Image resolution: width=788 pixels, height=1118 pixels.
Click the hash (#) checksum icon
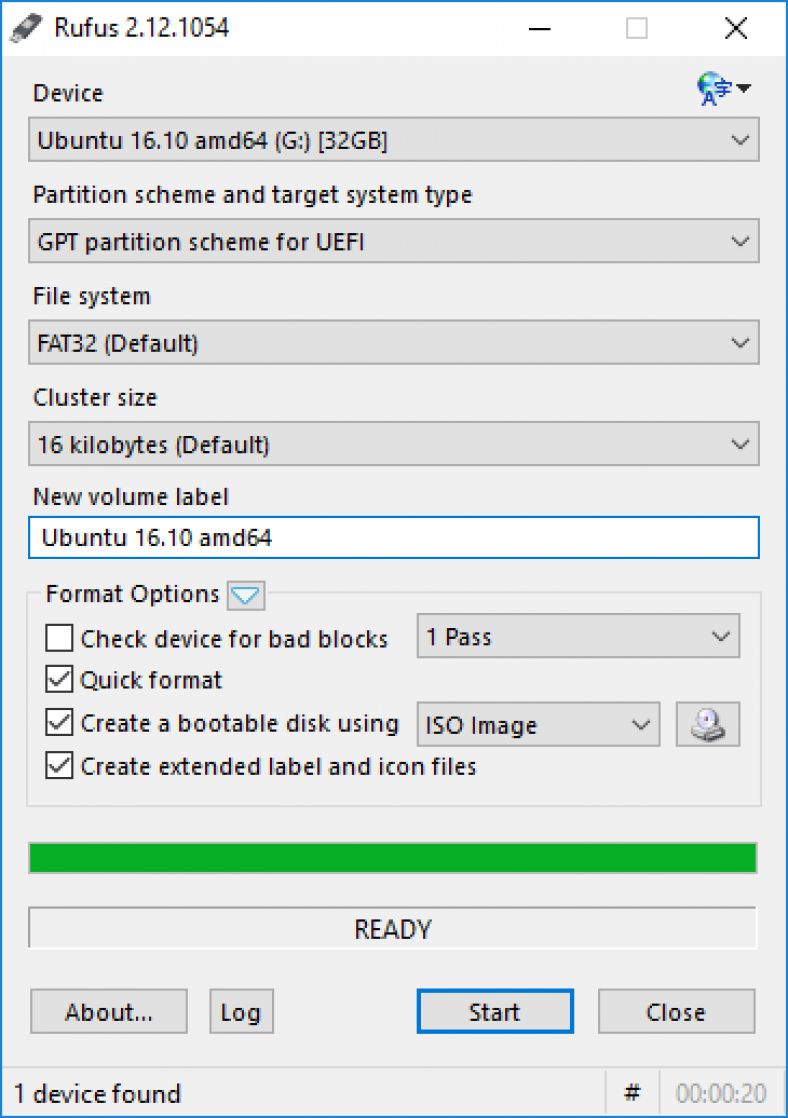click(632, 1092)
